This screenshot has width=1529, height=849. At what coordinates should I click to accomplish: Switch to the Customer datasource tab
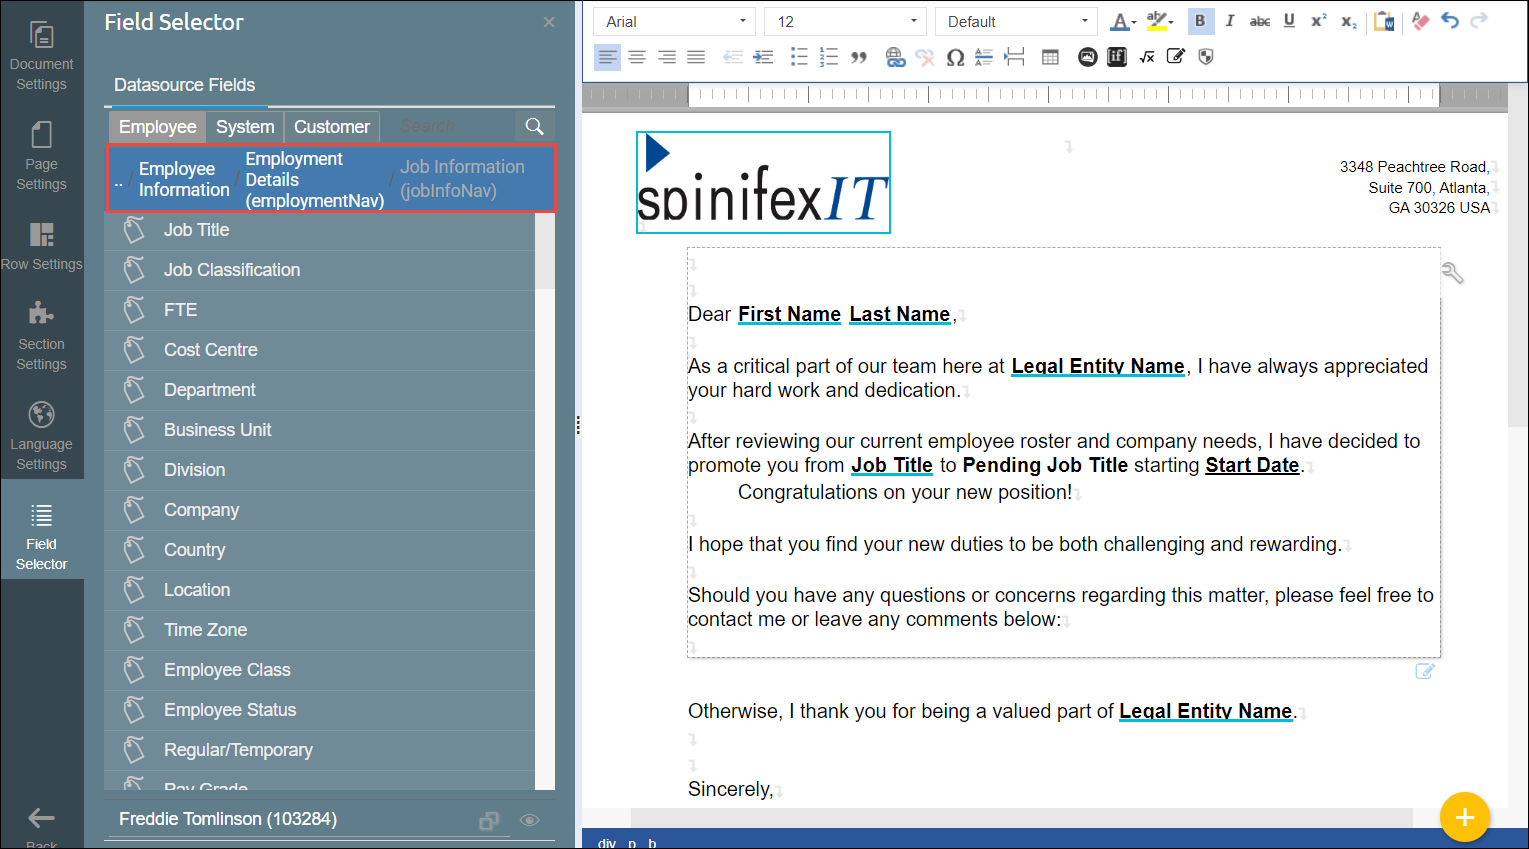[331, 127]
